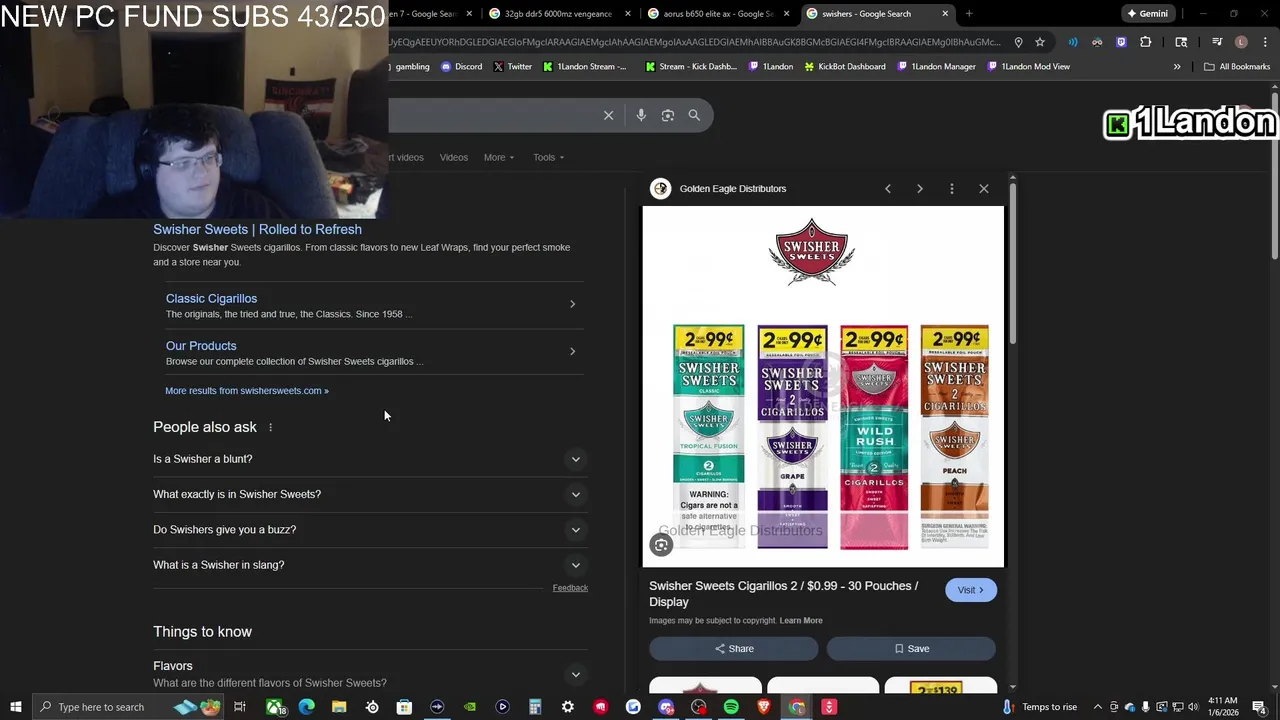Click the Visit button in image panel
This screenshot has width=1280, height=720.
[971, 590]
